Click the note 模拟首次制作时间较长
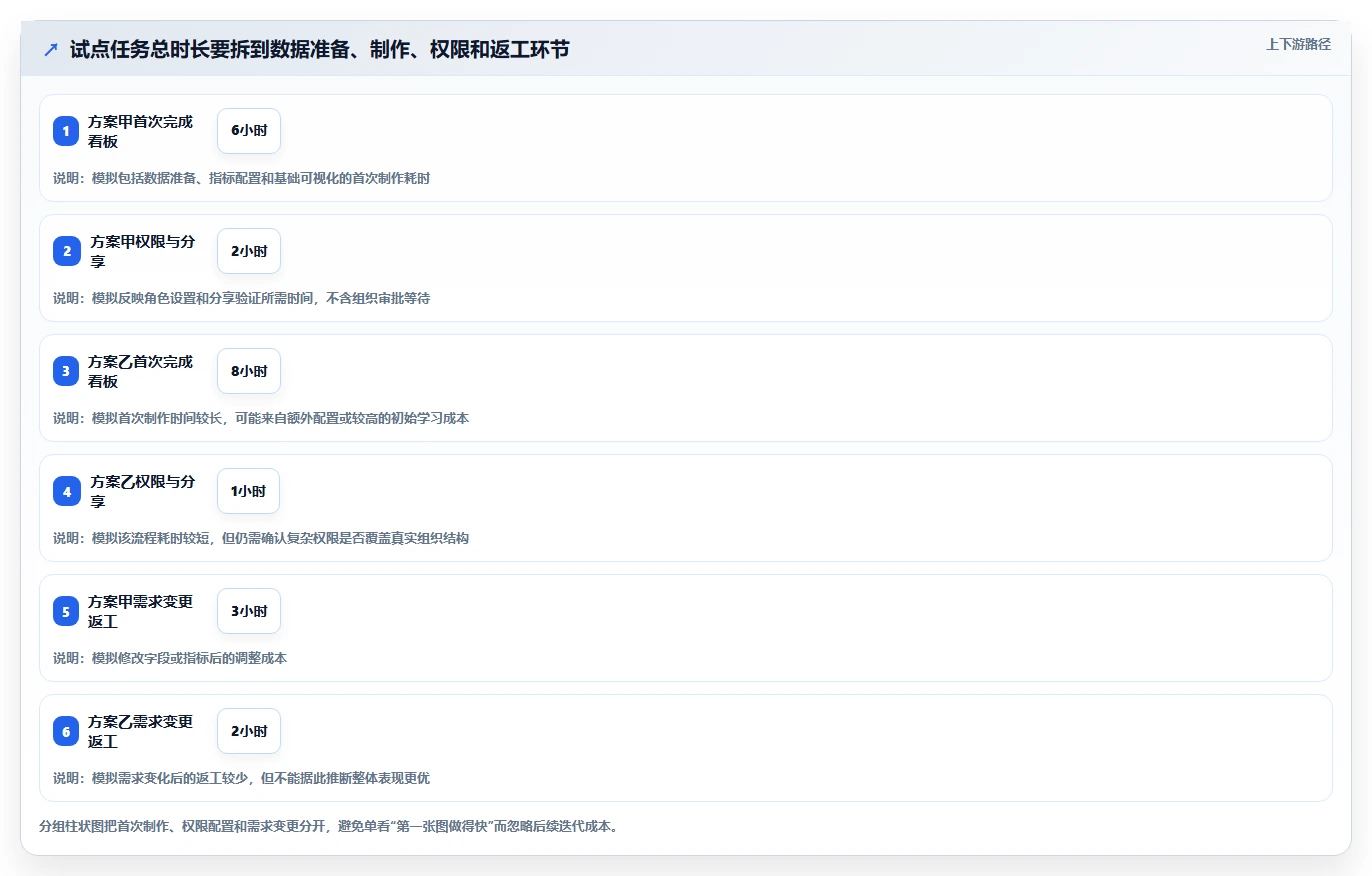1372x876 pixels. click(261, 418)
